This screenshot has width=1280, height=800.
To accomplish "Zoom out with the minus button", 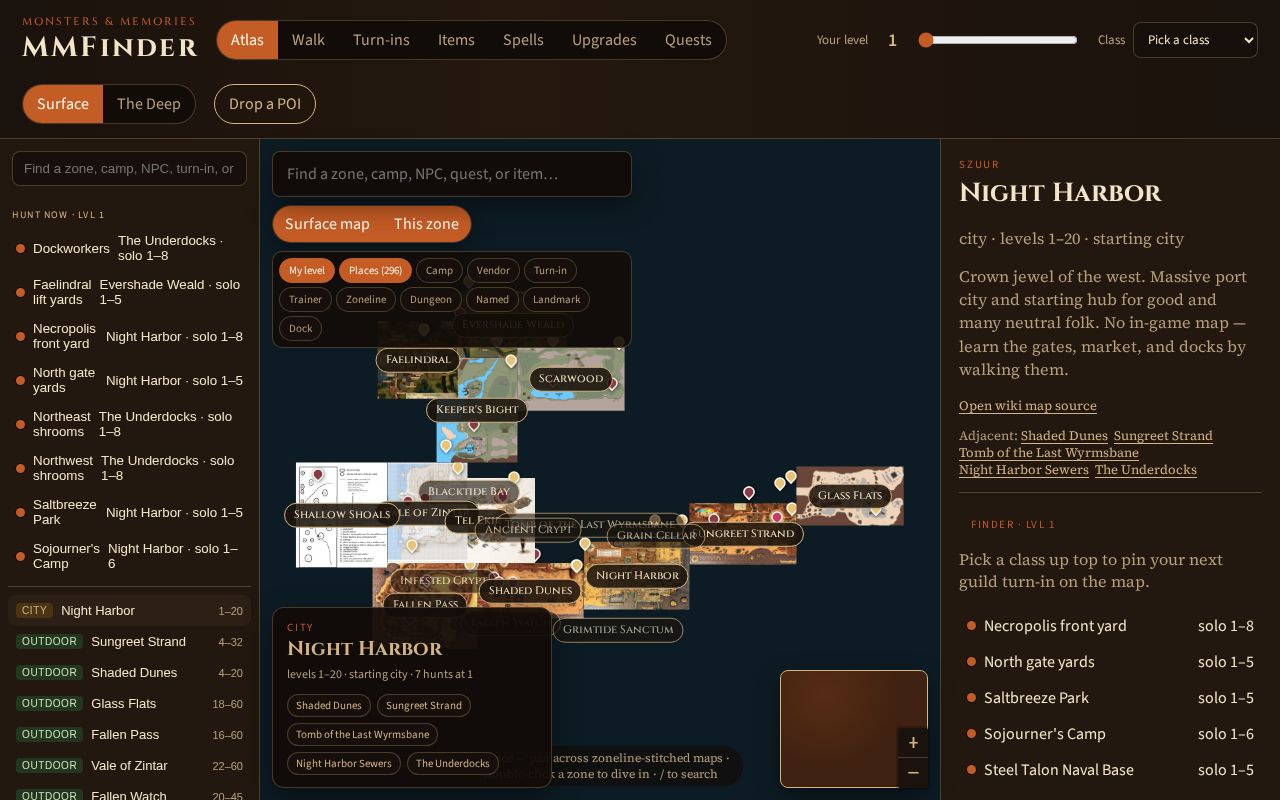I will [x=913, y=772].
